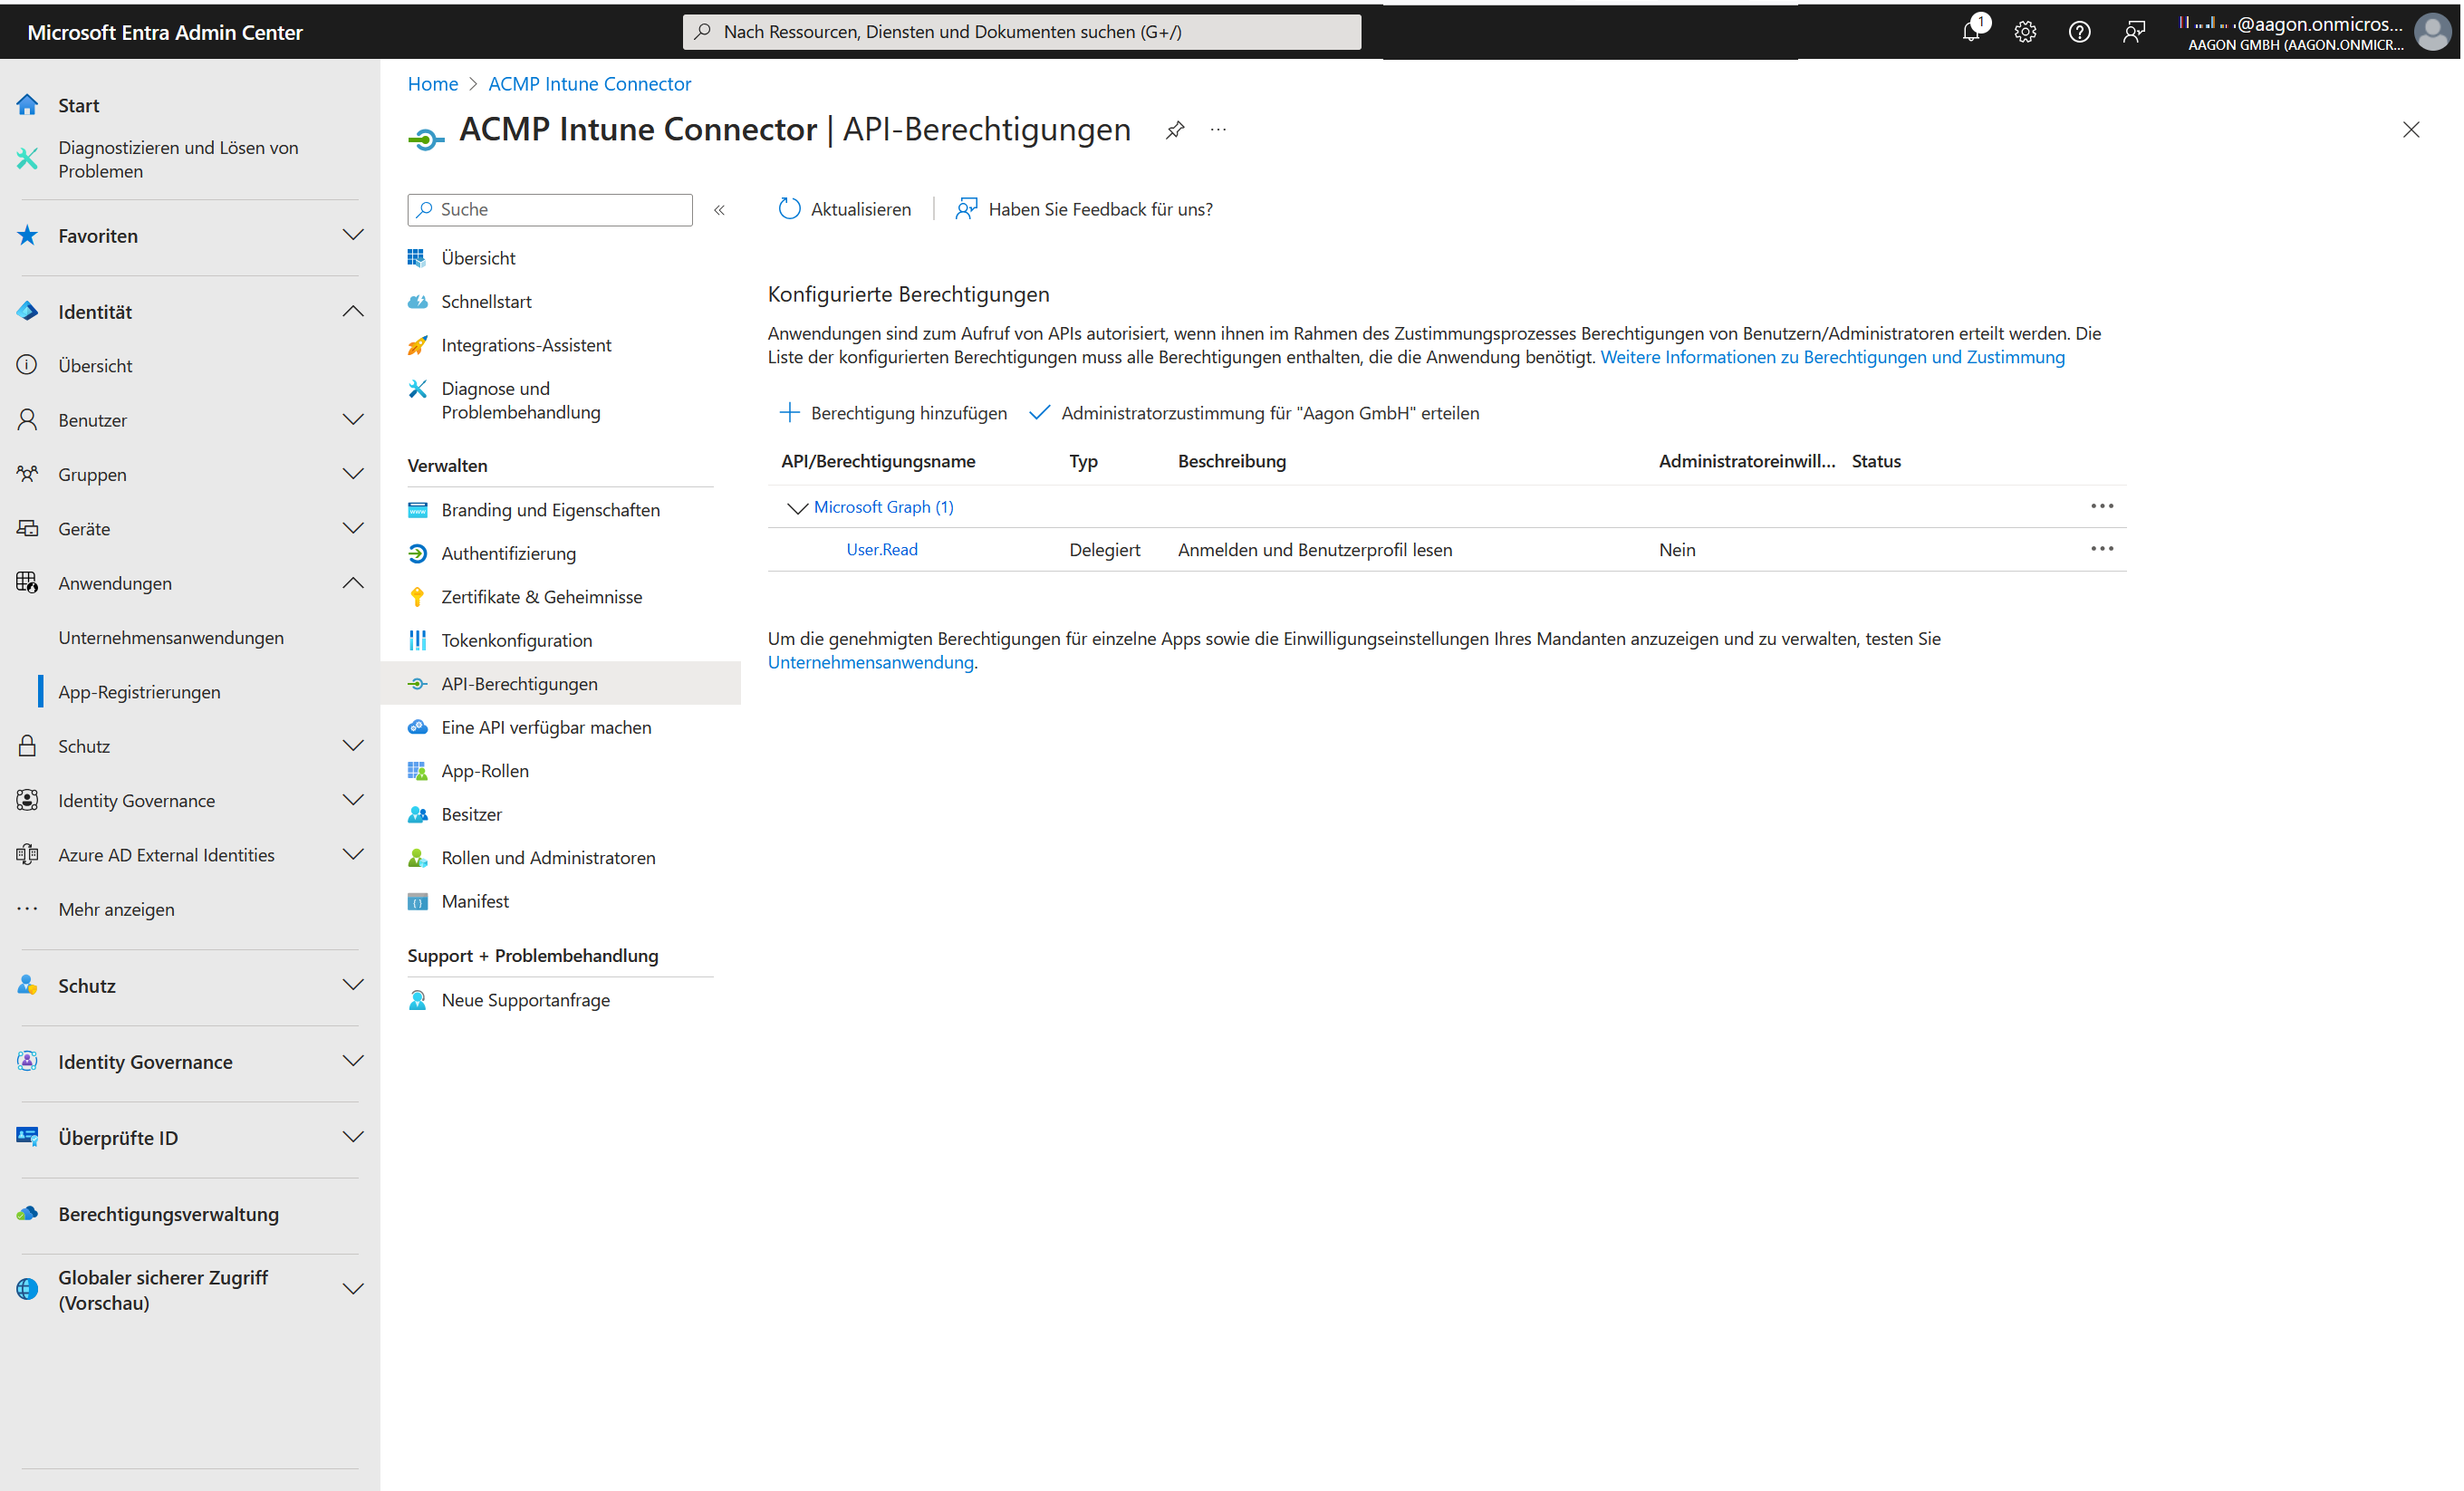The width and height of the screenshot is (2464, 1491).
Task: Select API-Berechtigungen in the menu
Action: pos(560,684)
